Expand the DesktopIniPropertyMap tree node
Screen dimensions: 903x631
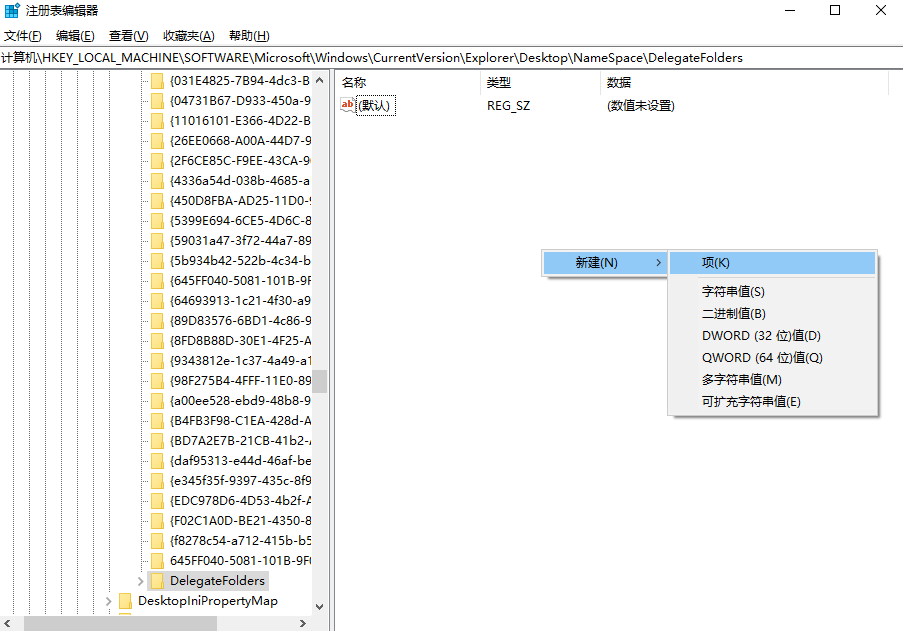click(108, 601)
